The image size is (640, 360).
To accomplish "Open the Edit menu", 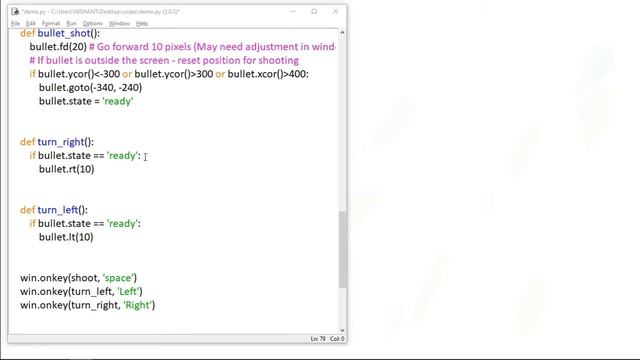I will 31,24.
